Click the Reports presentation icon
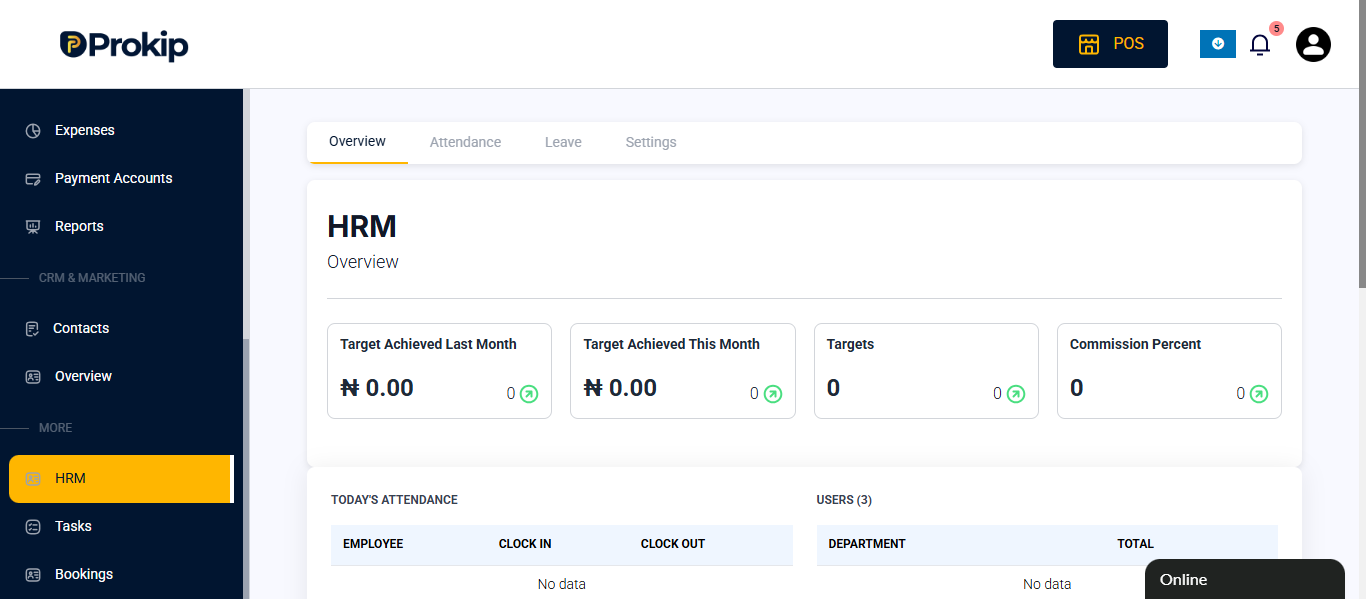 point(33,227)
